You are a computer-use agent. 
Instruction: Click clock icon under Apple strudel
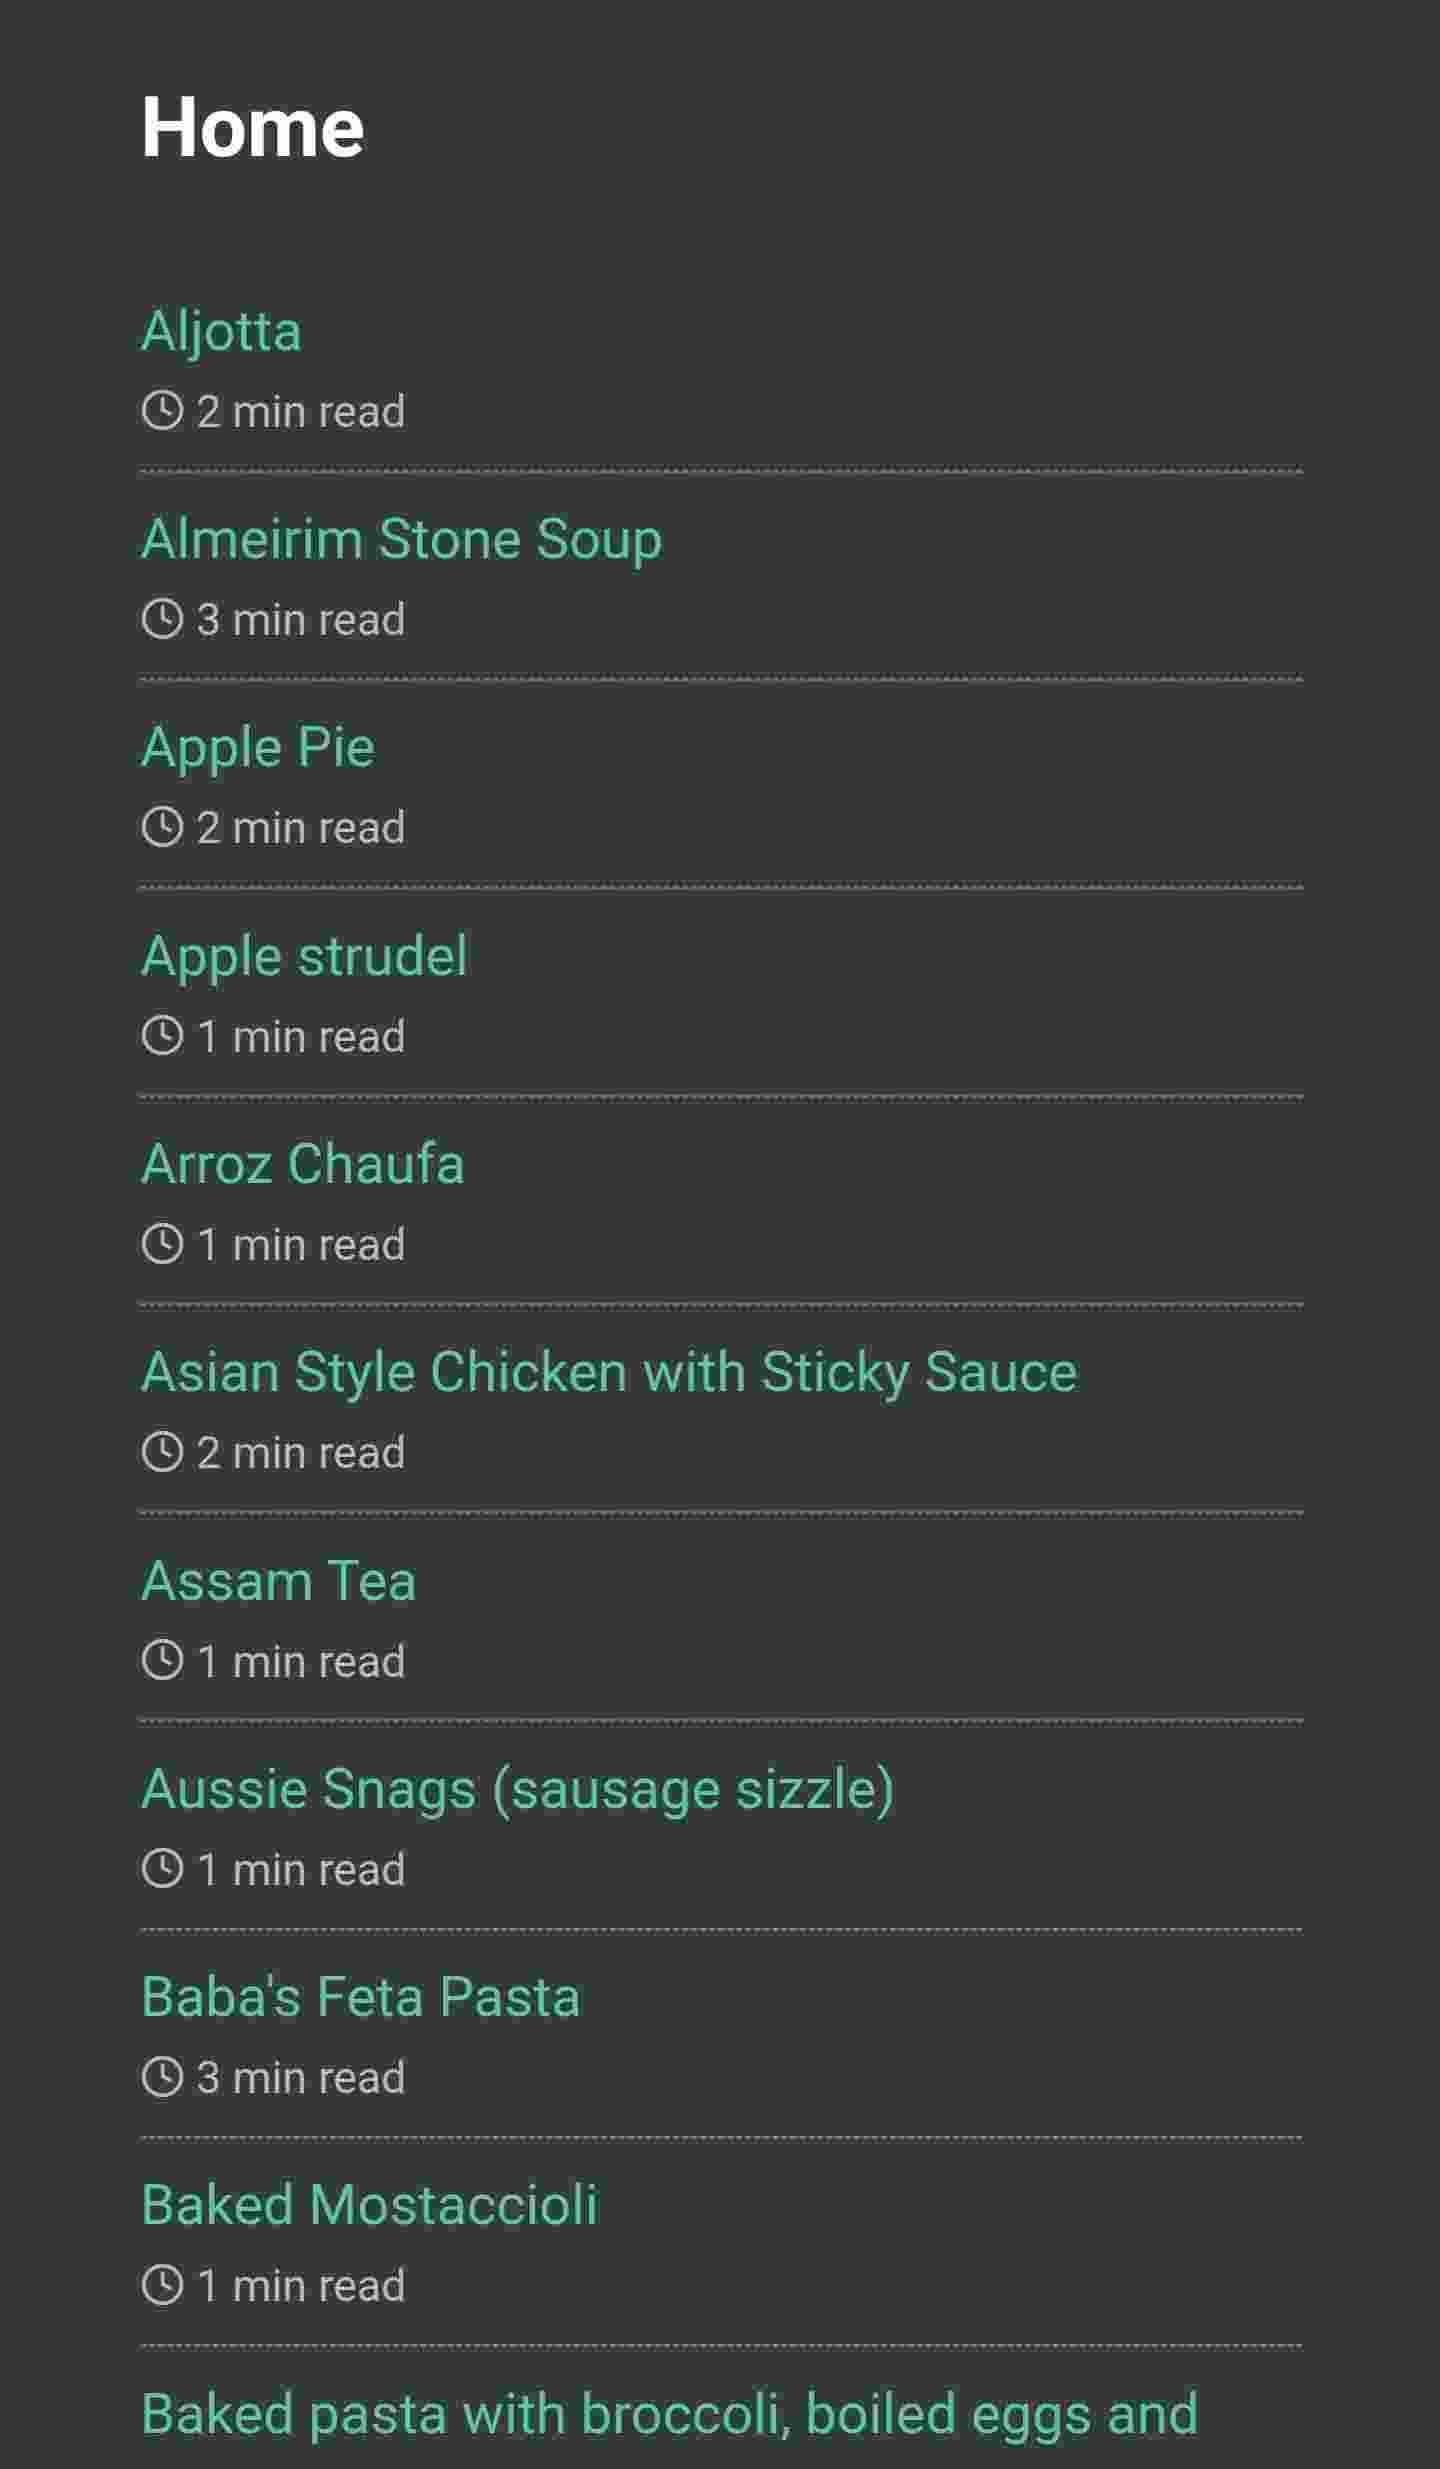162,1036
